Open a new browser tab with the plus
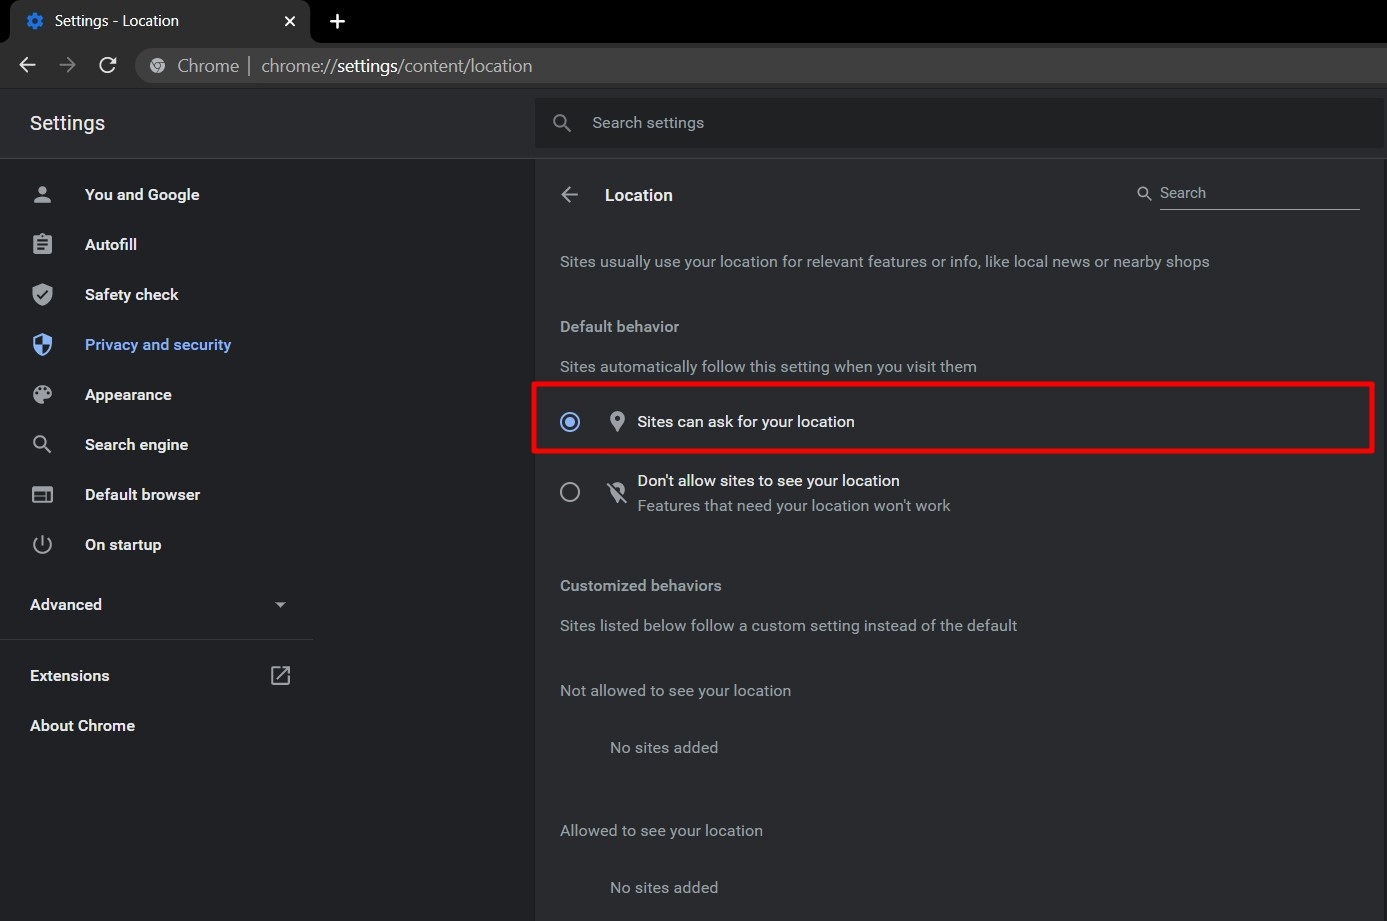This screenshot has height=921, width=1387. click(x=337, y=21)
